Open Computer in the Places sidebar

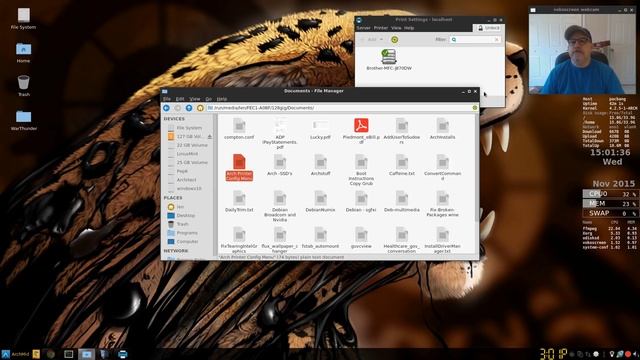(183, 242)
